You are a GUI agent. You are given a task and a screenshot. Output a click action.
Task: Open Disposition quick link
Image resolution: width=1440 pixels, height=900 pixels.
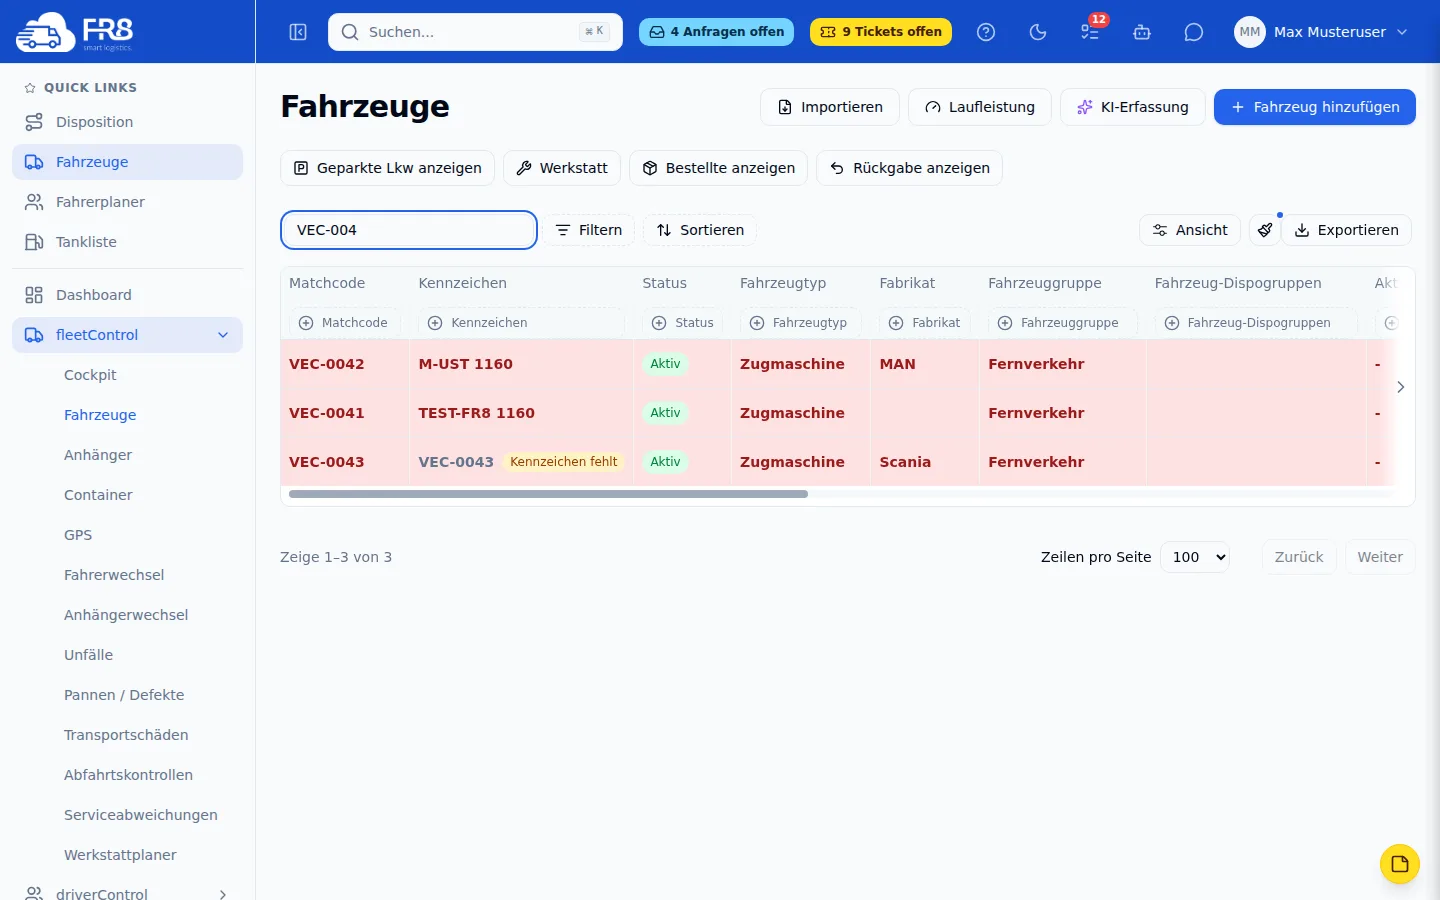click(x=127, y=122)
